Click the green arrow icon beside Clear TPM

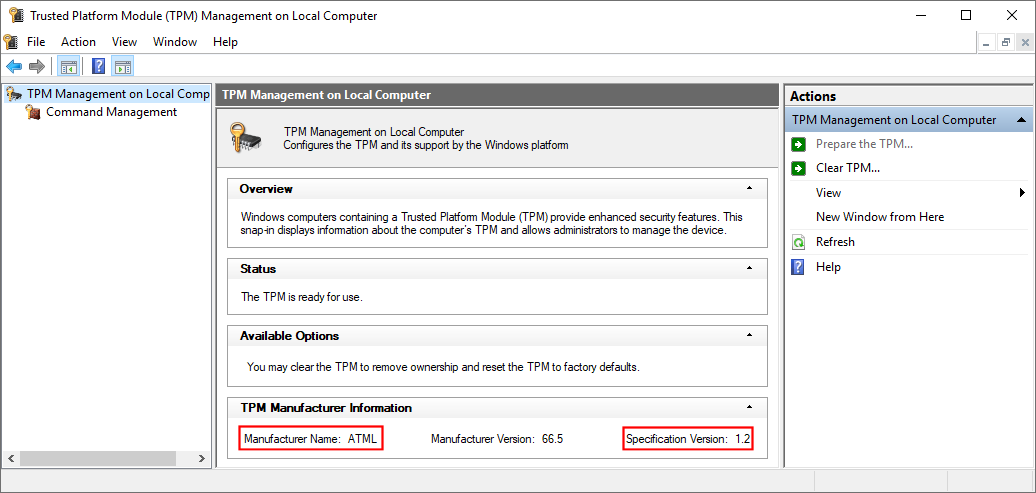coord(798,168)
